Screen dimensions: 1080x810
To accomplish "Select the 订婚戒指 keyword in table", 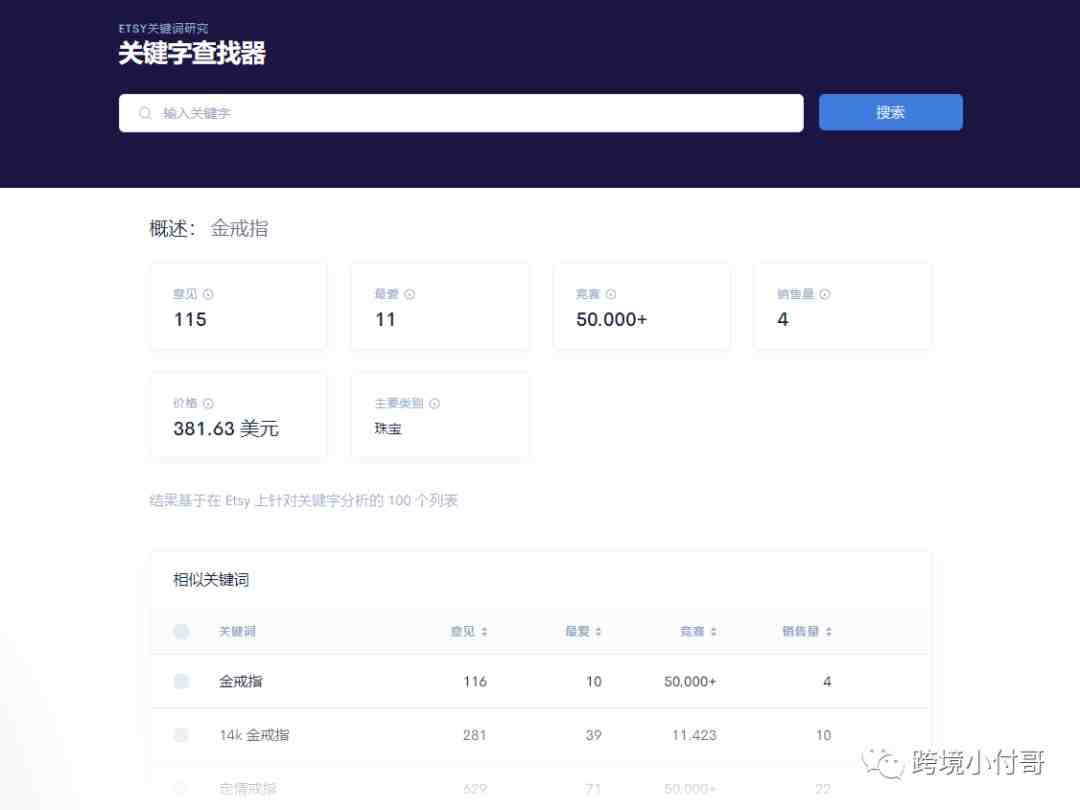I will pyautogui.click(x=247, y=789).
